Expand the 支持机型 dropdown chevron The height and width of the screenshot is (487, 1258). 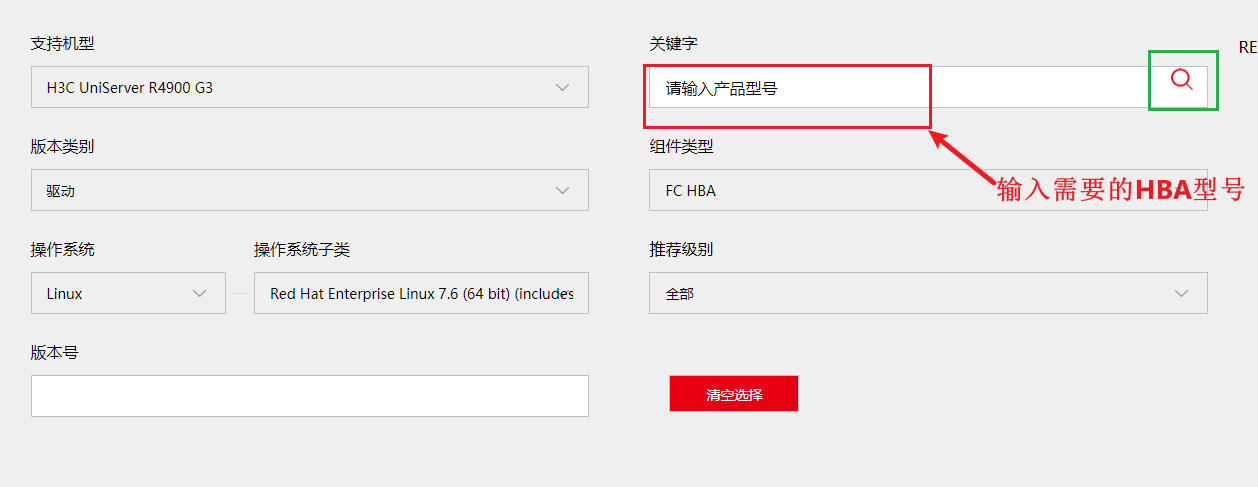coord(562,88)
